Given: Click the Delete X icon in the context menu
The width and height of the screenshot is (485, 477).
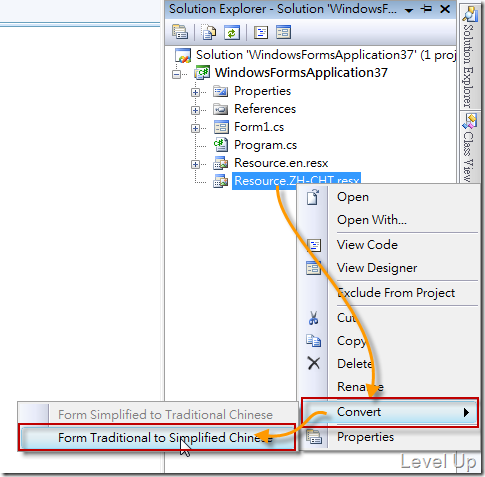Looking at the screenshot, I should (314, 363).
